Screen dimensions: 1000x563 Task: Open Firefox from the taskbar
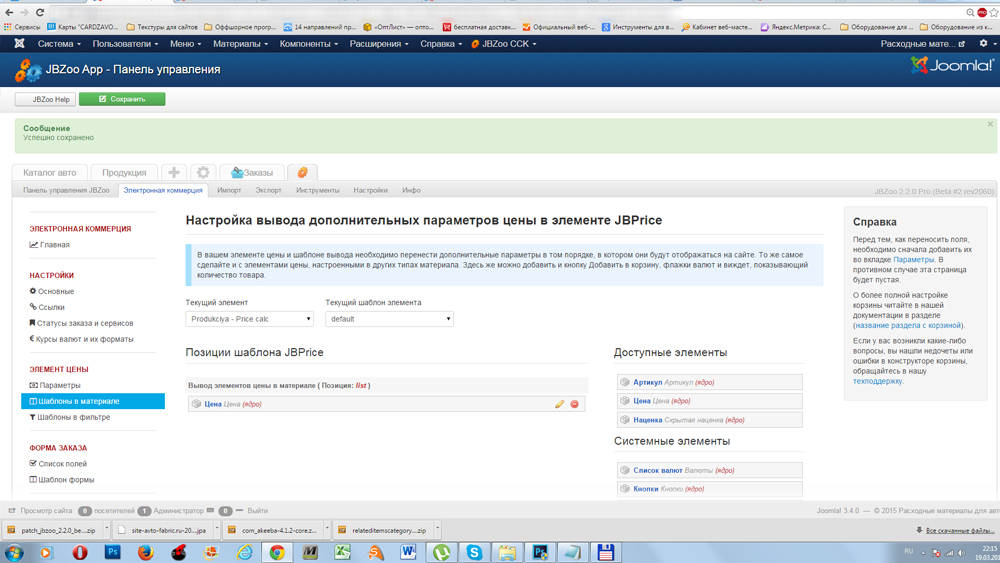145,552
